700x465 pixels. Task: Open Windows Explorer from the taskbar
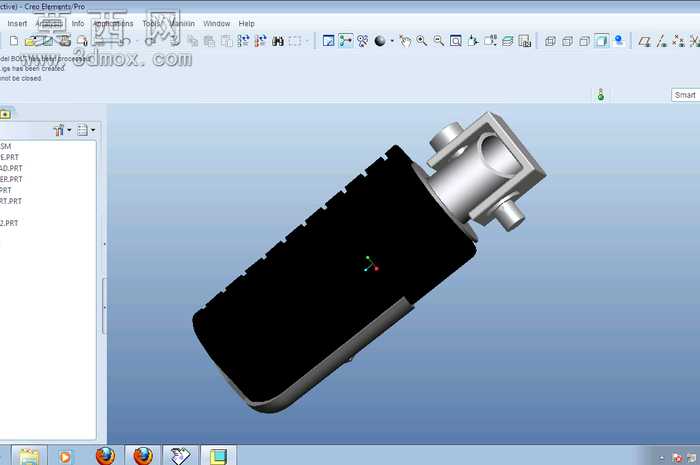click(x=29, y=456)
